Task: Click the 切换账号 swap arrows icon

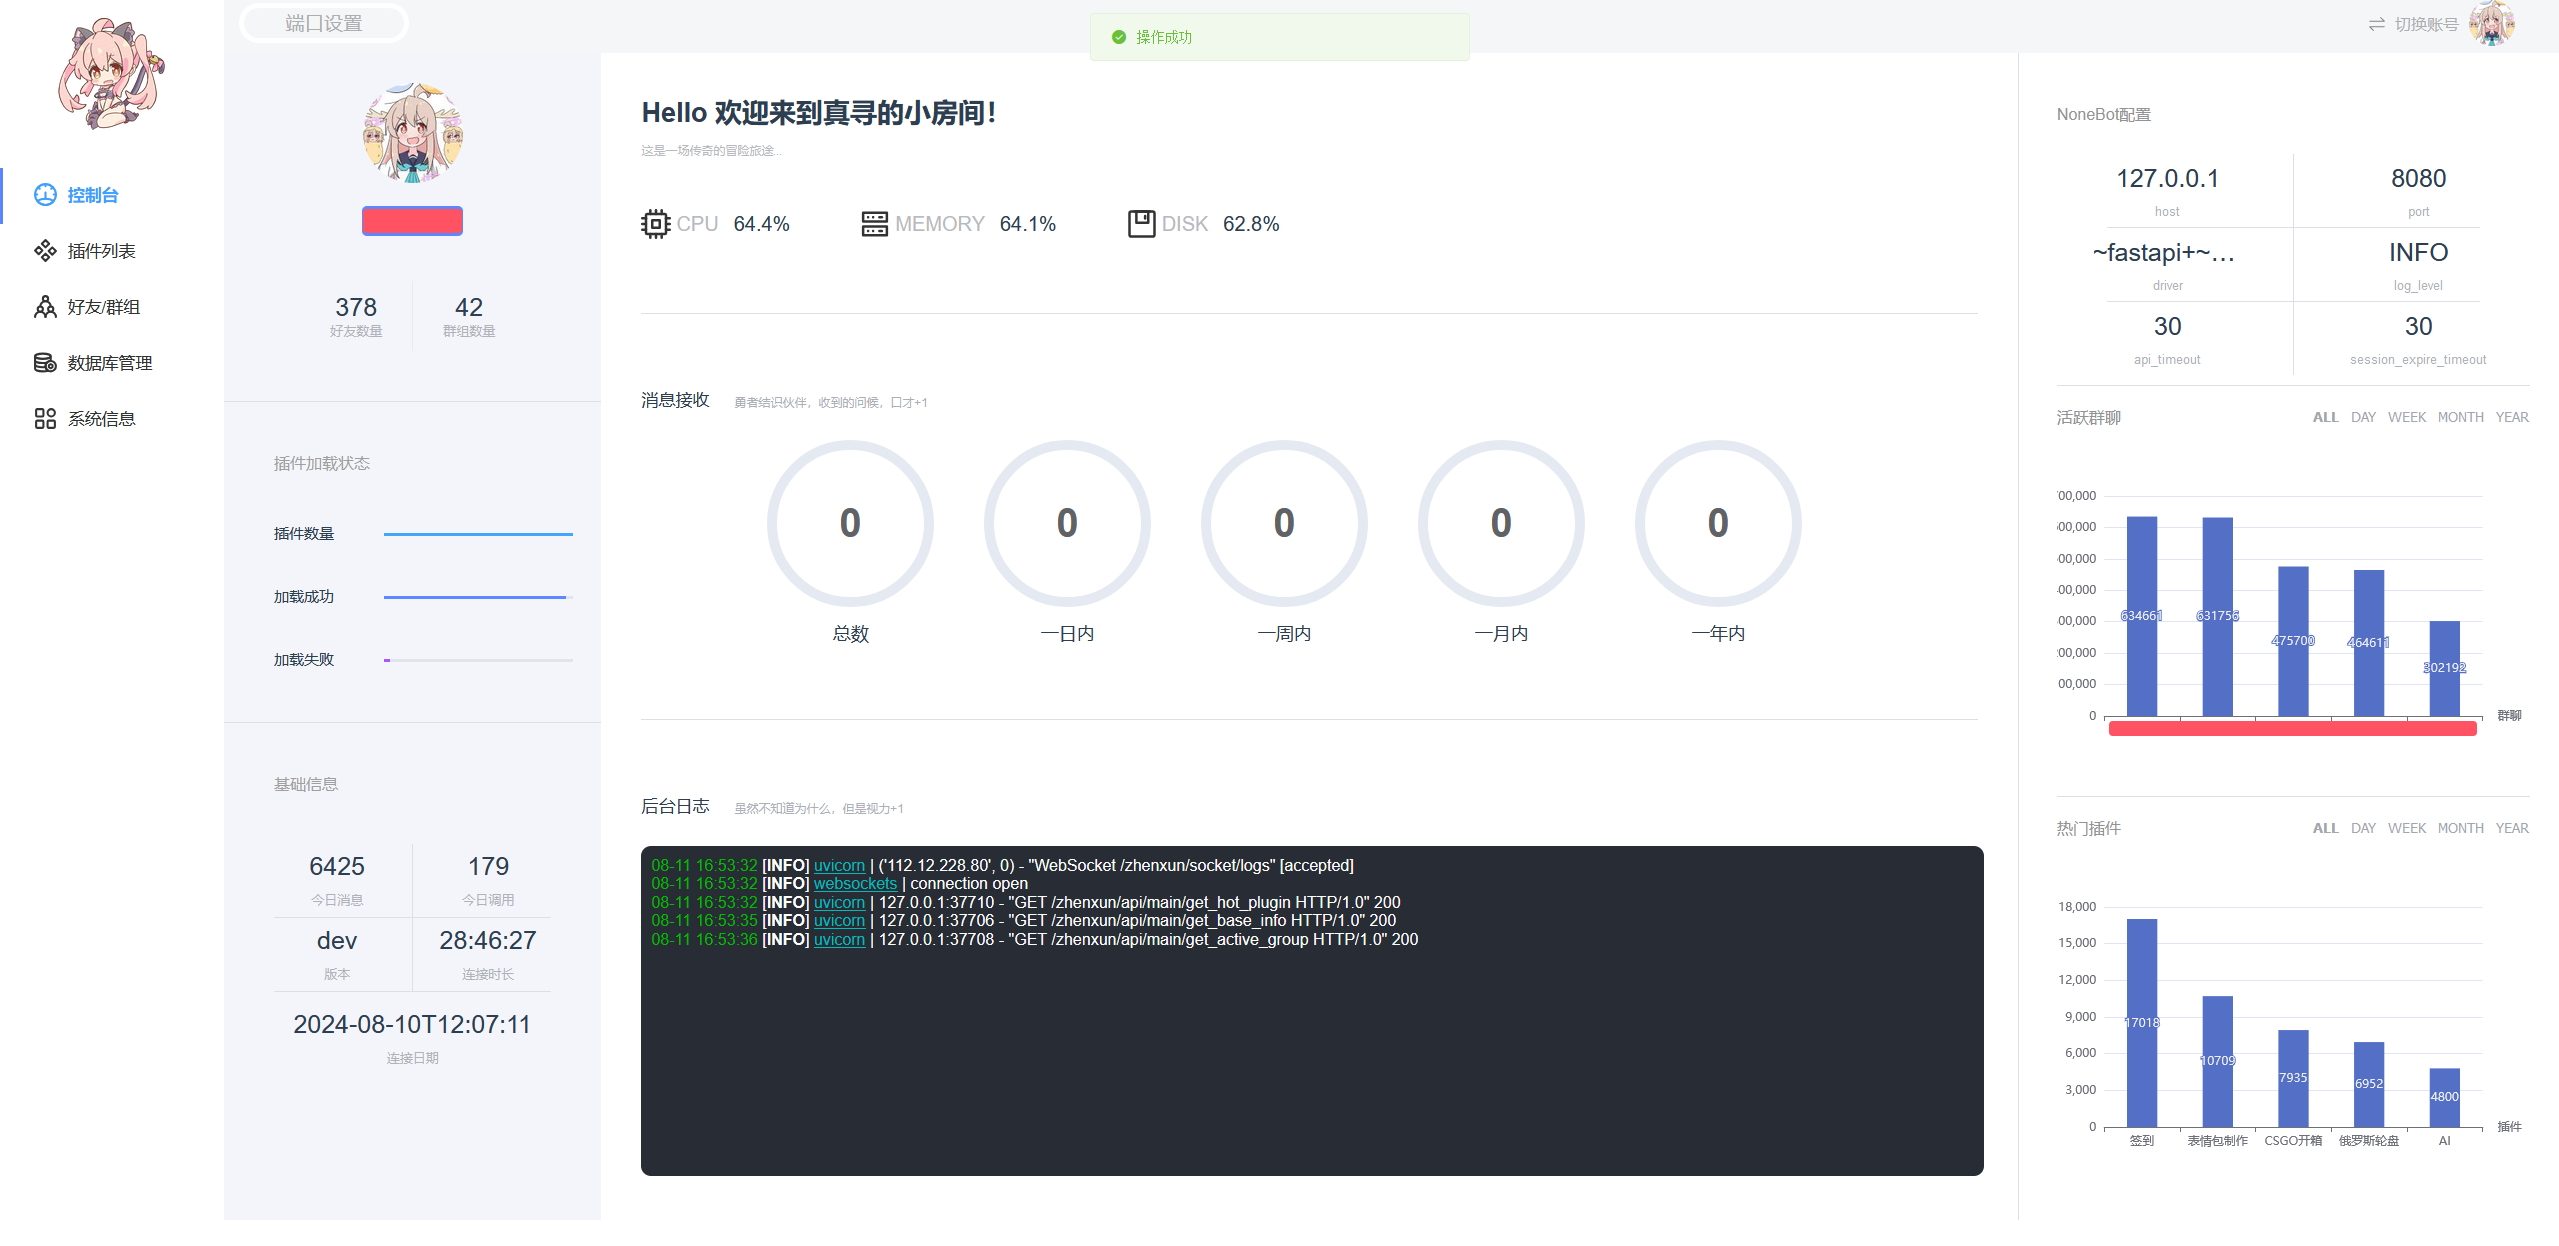Action: (2376, 24)
